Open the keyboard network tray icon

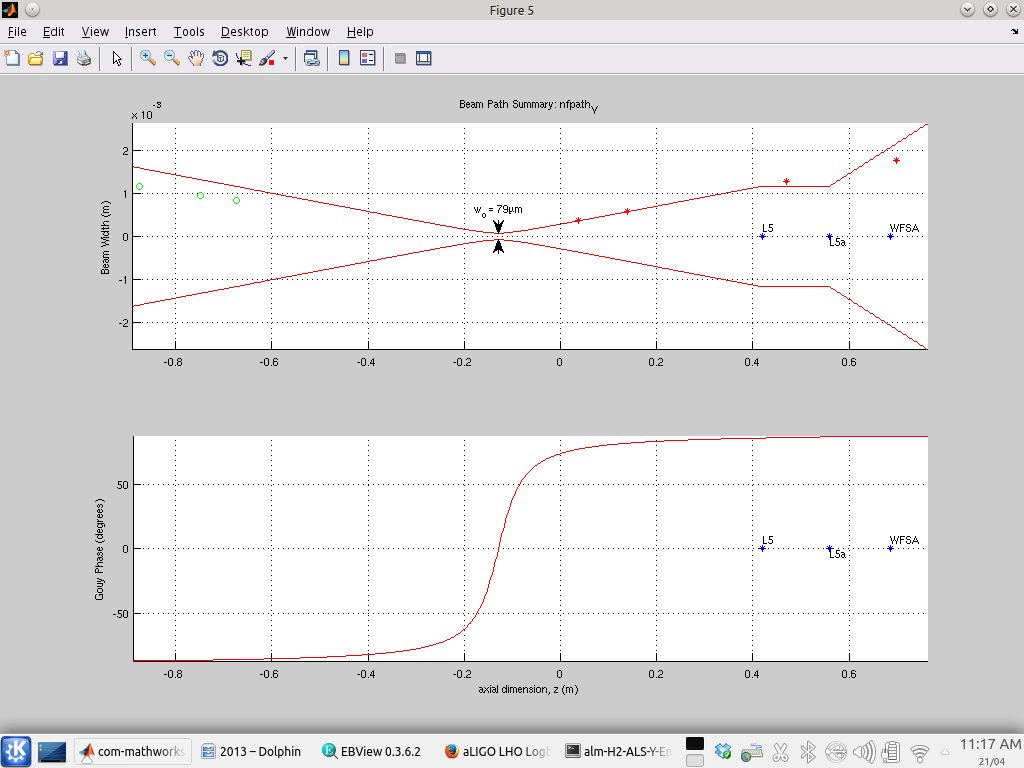click(x=752, y=752)
